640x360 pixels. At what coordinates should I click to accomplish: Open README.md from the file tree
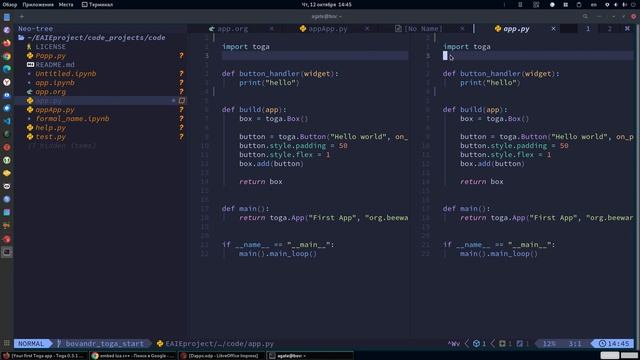coord(55,65)
